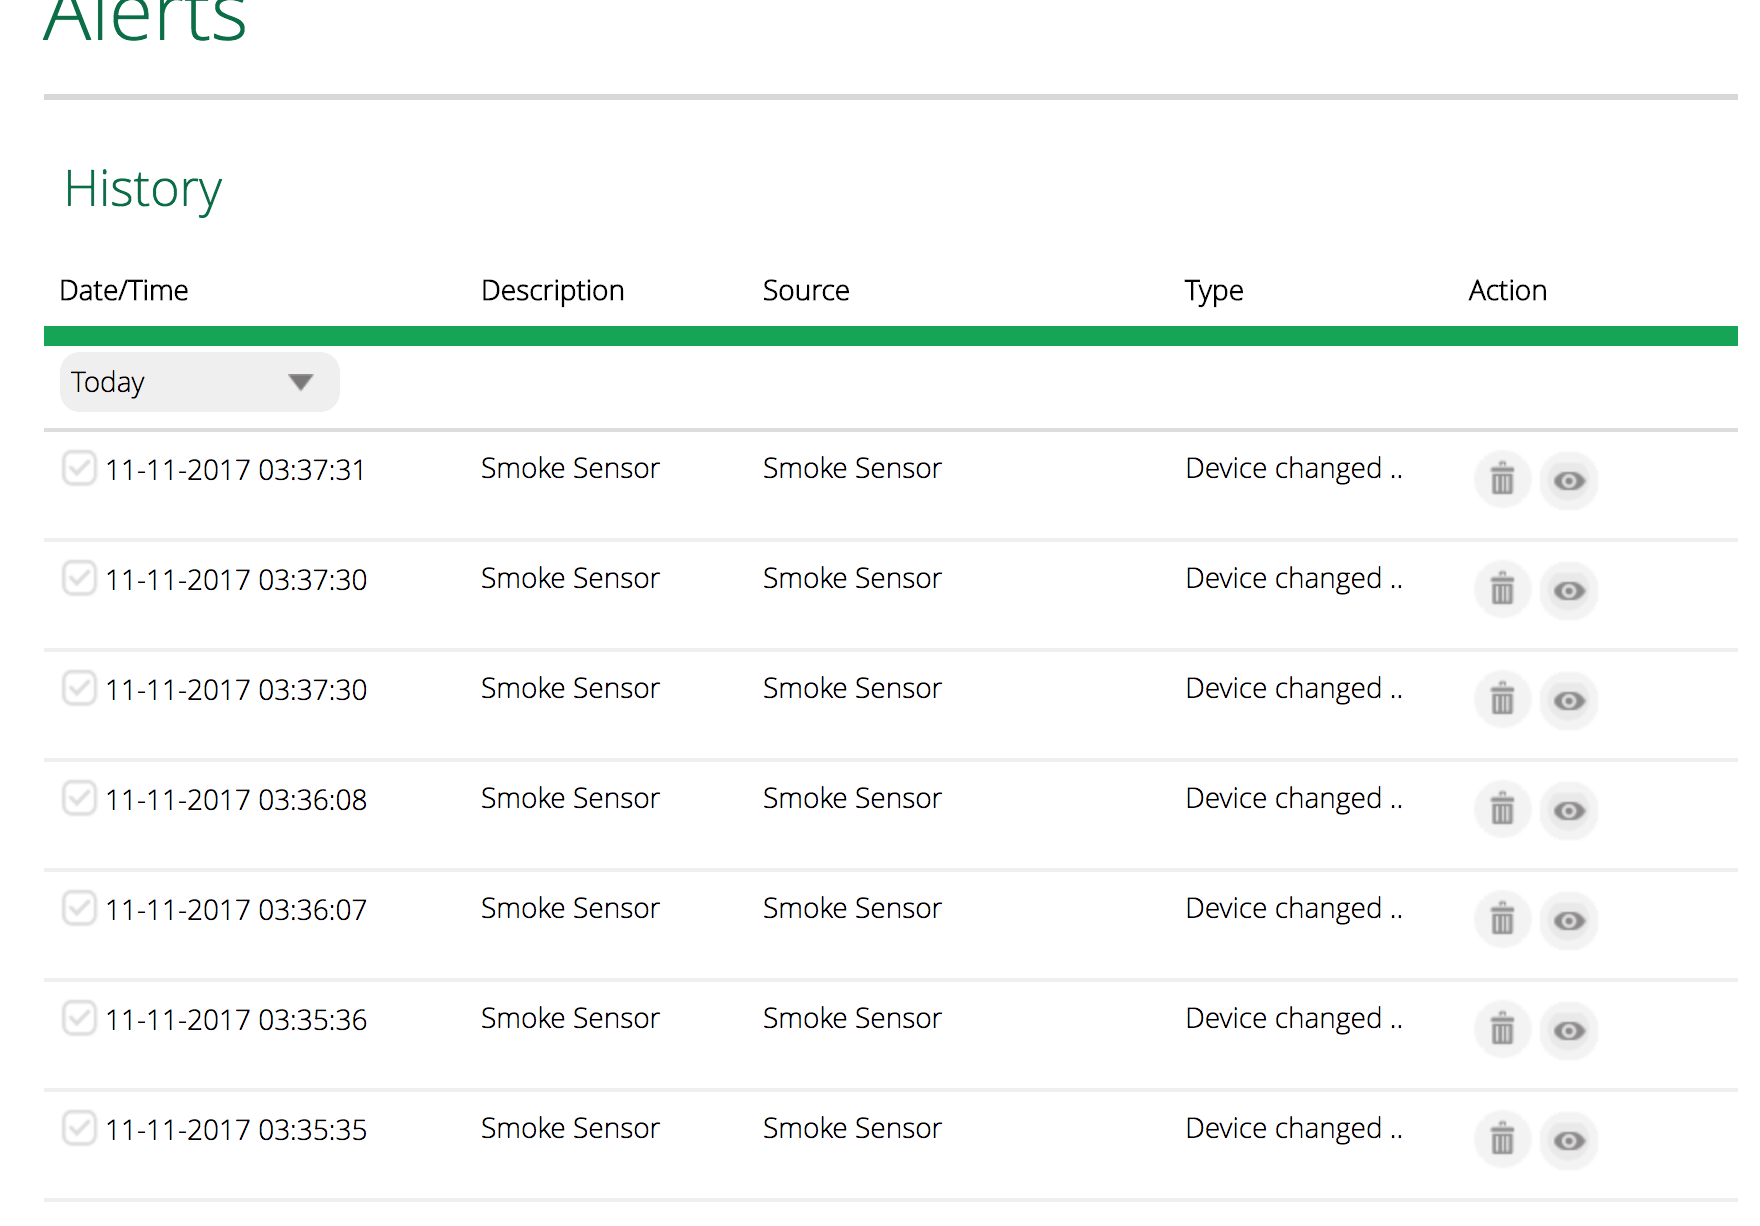This screenshot has width=1760, height=1226.
Task: Click the Source column header
Action: 806,291
